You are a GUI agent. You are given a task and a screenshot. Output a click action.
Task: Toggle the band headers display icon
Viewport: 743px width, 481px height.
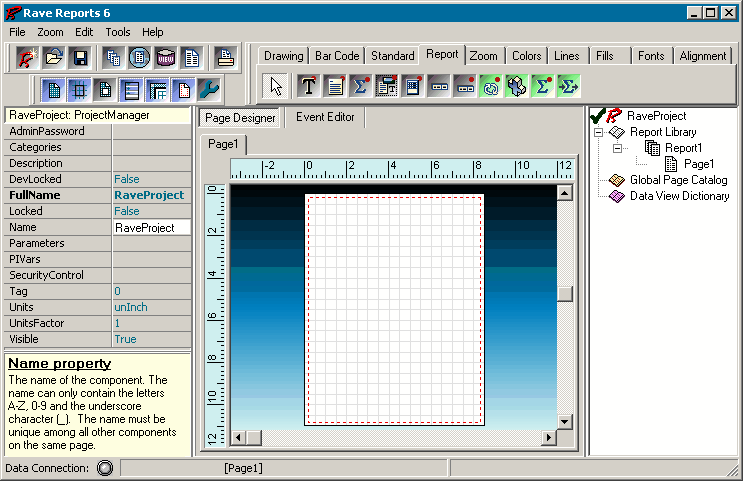(x=131, y=90)
